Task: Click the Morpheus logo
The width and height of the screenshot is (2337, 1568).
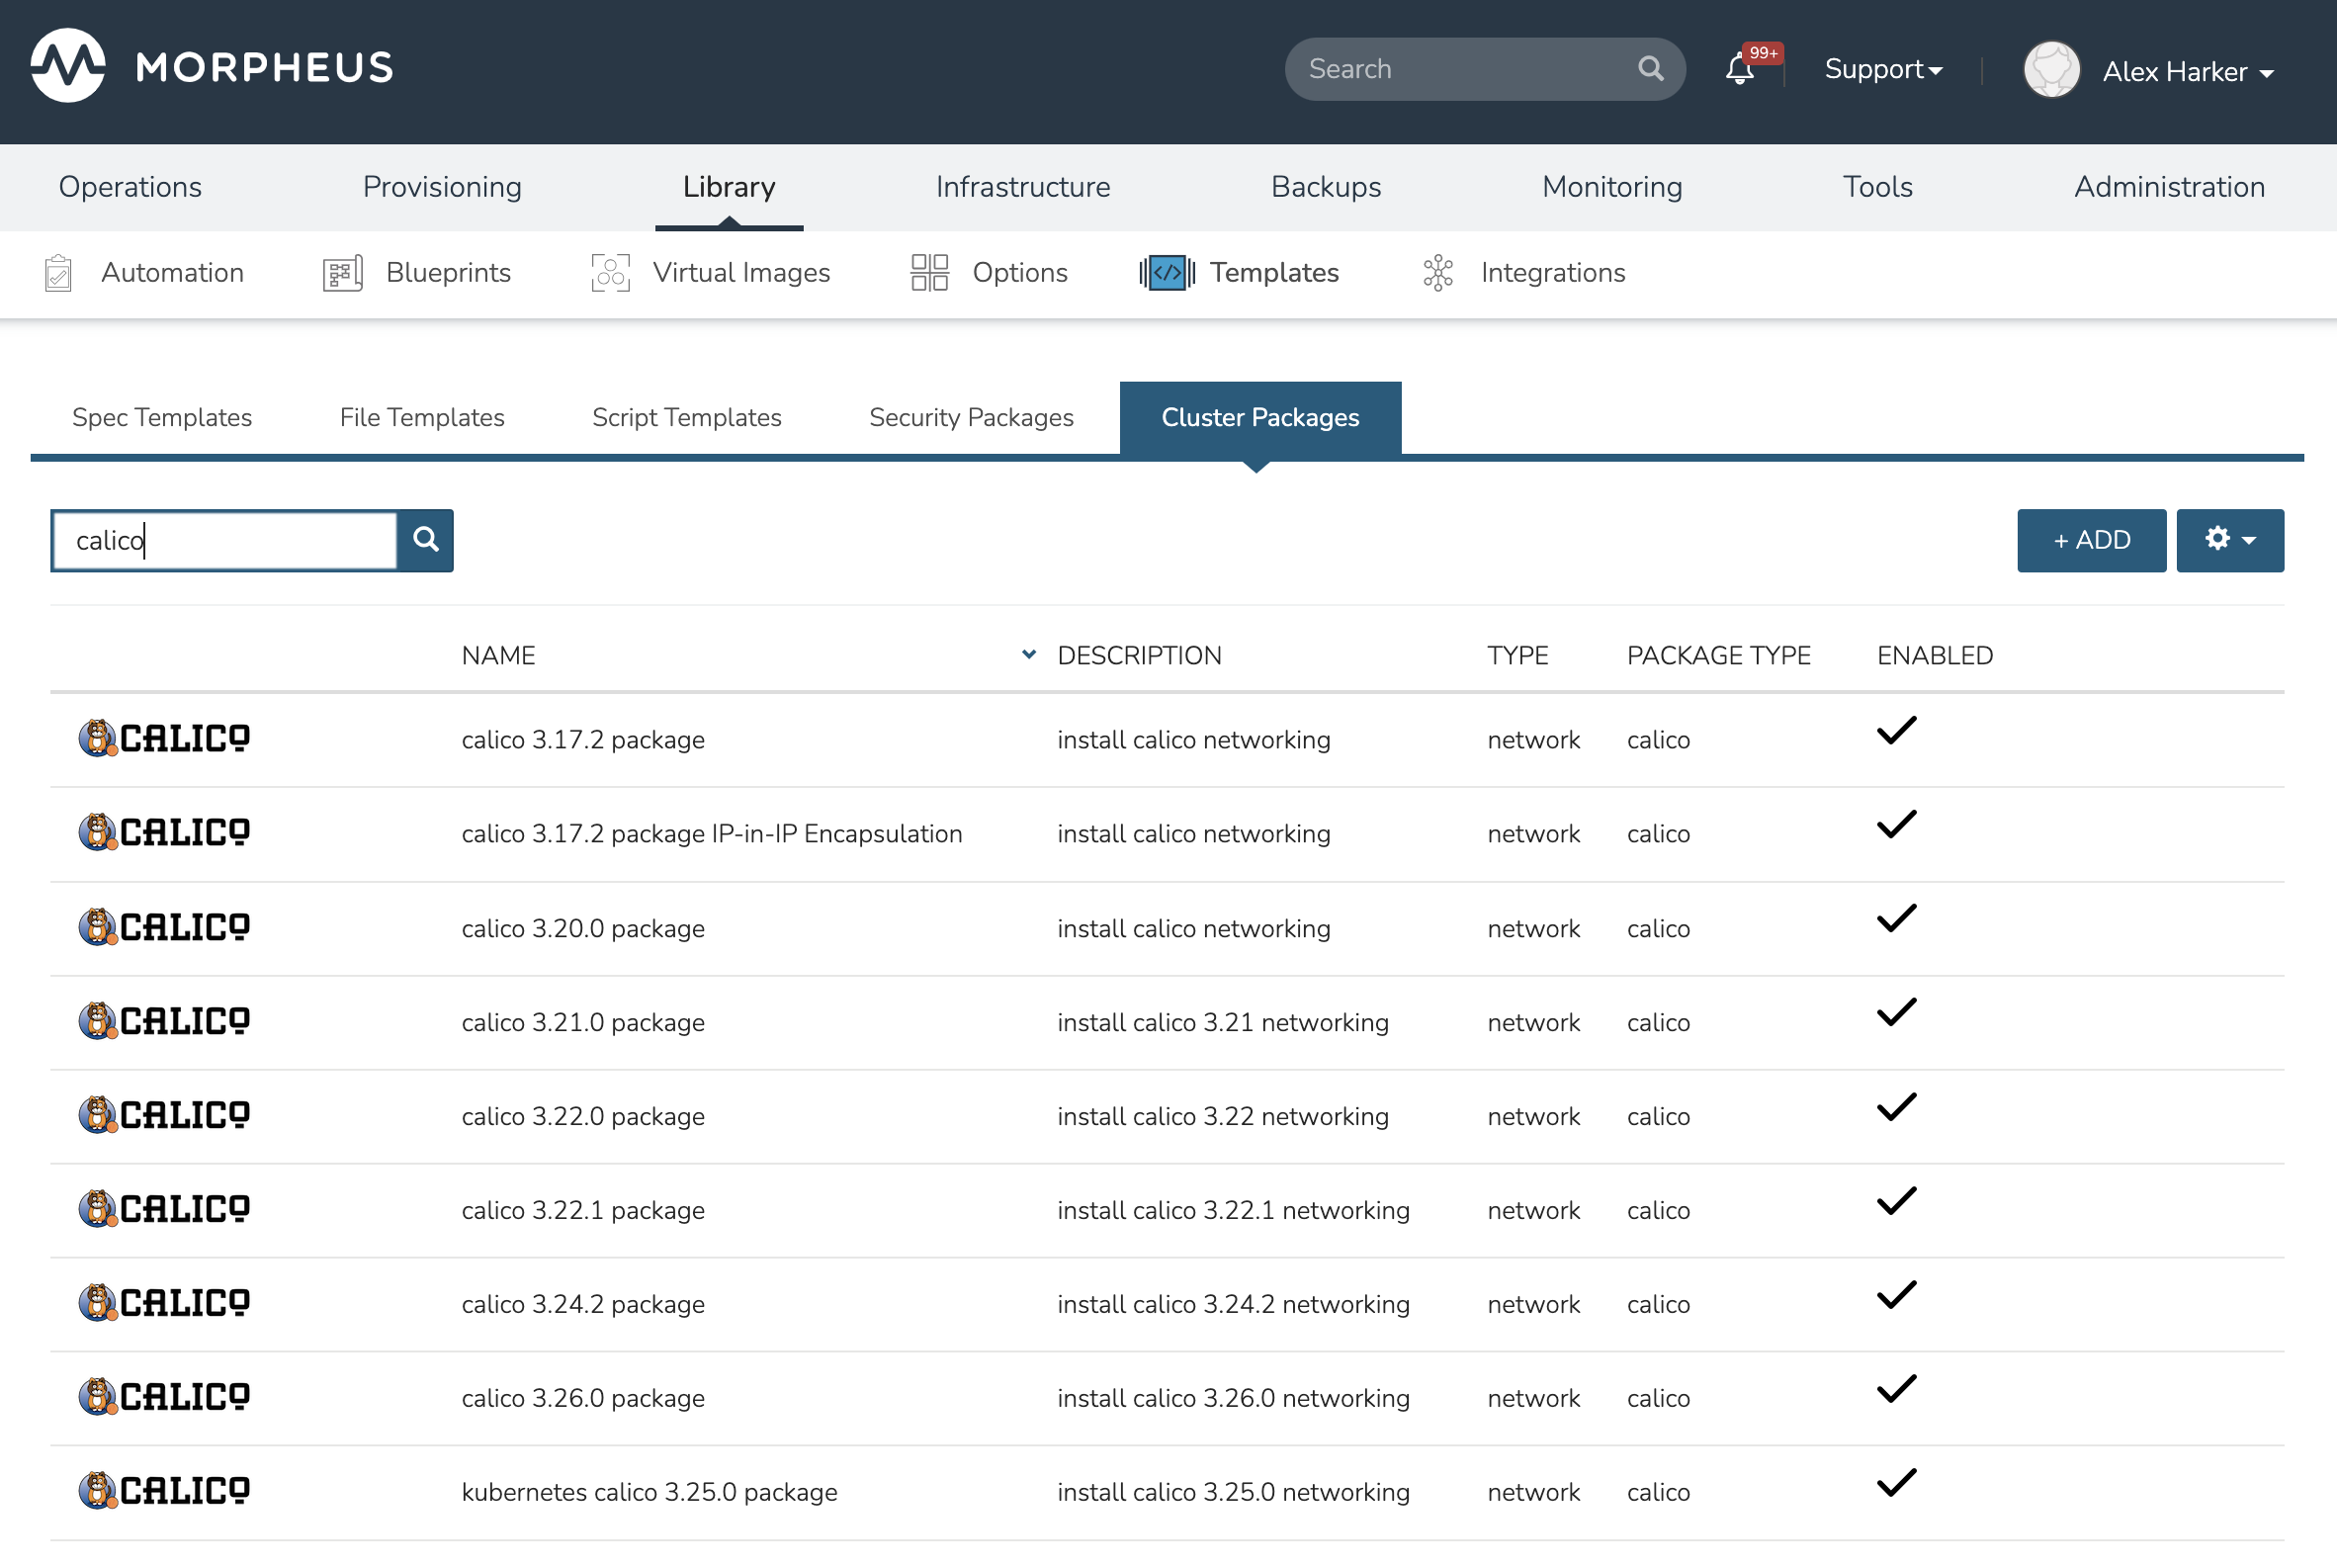Action: pyautogui.click(x=68, y=66)
